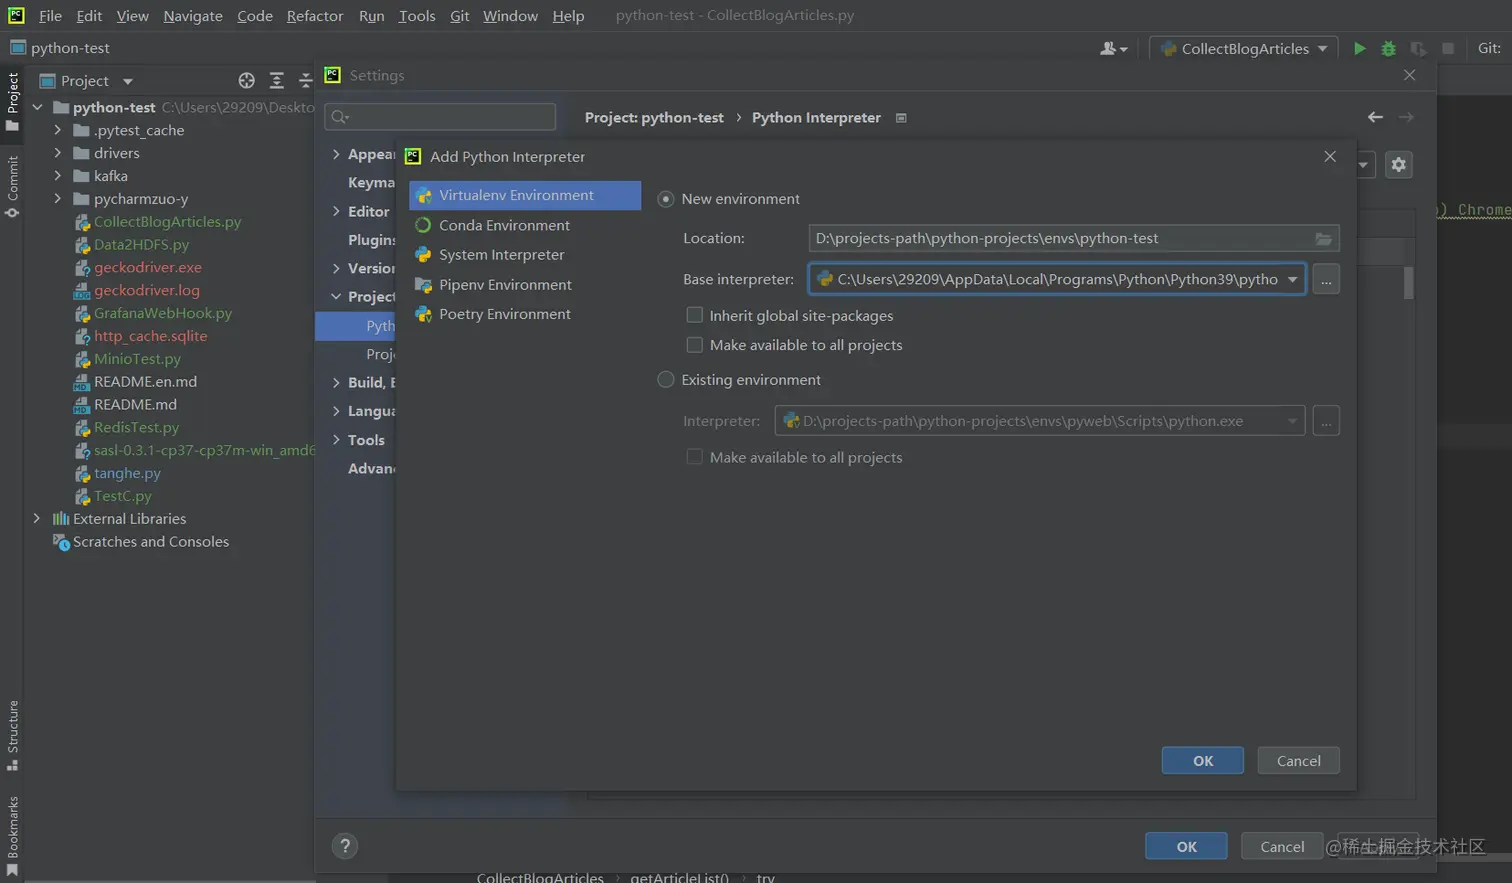The image size is (1512, 883).
Task: Expand Editor settings category
Action: (x=336, y=211)
